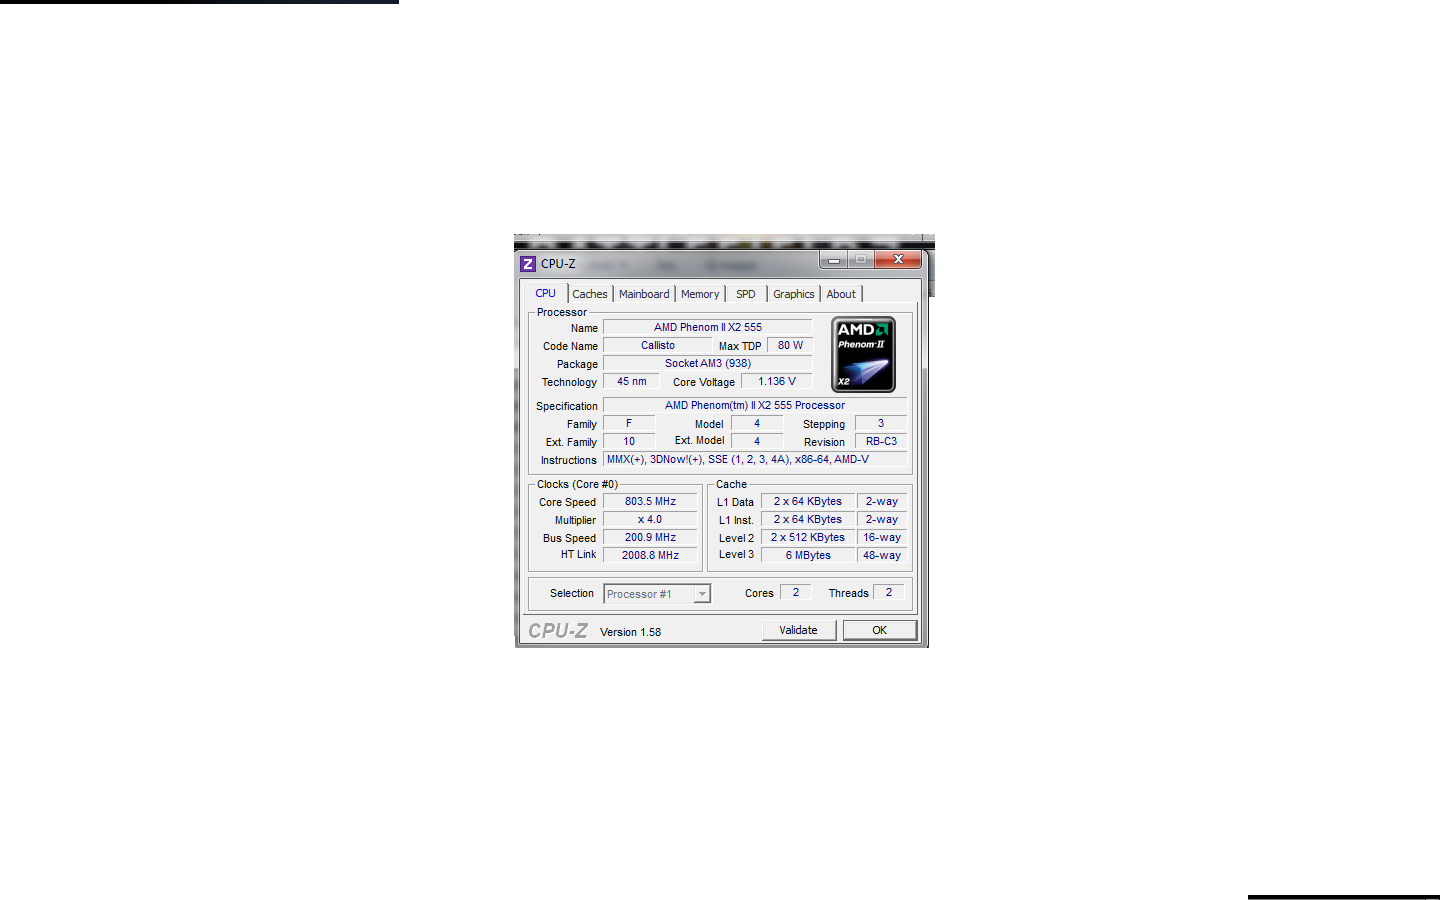Click the L1 Inst. 2 x 64 KBytes value

(x=808, y=519)
